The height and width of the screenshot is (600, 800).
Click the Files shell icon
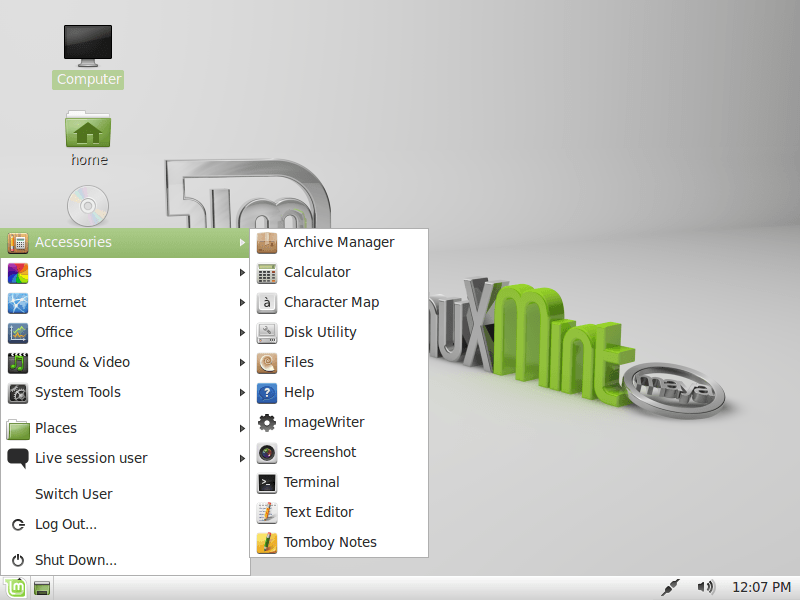267,363
